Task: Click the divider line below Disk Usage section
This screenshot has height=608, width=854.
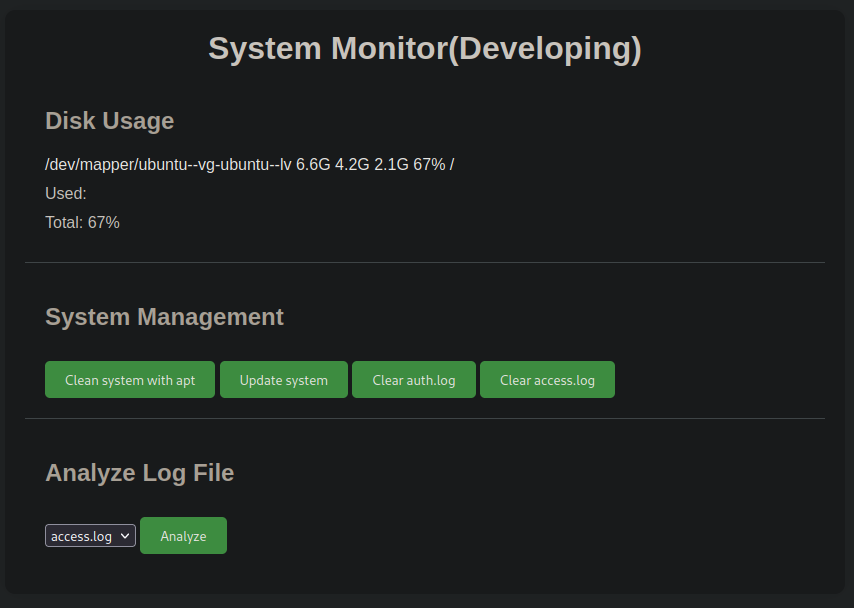Action: pos(425,262)
